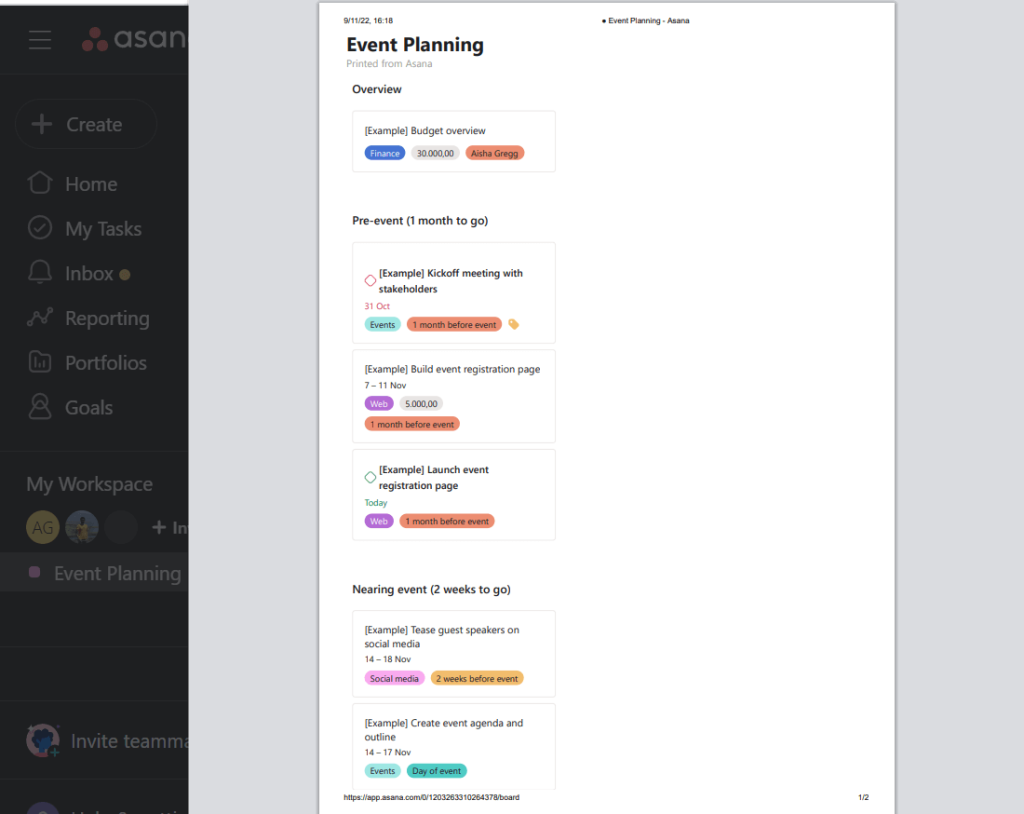Click the Inbox bell icon

[42, 273]
